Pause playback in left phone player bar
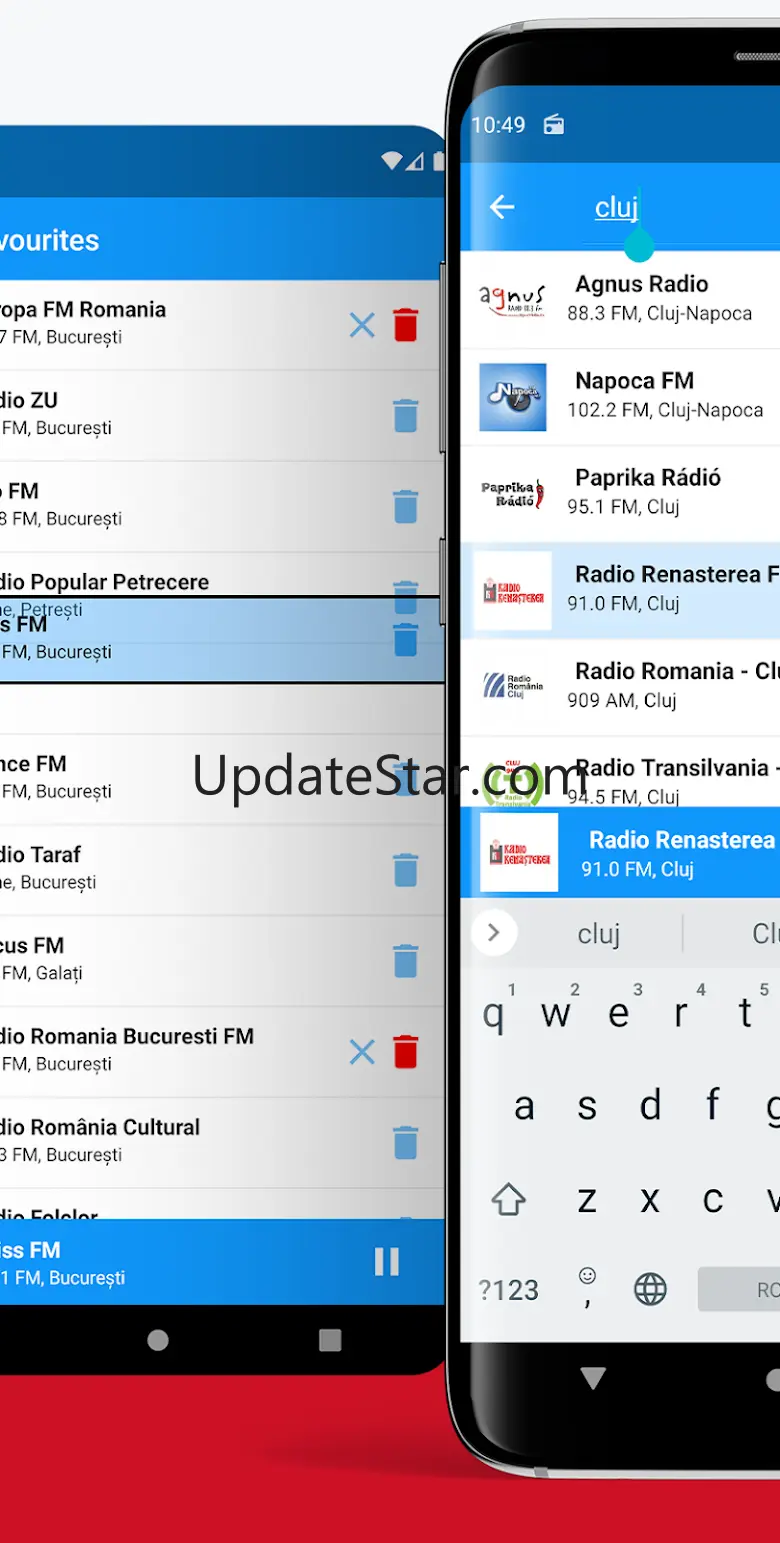 (387, 1262)
